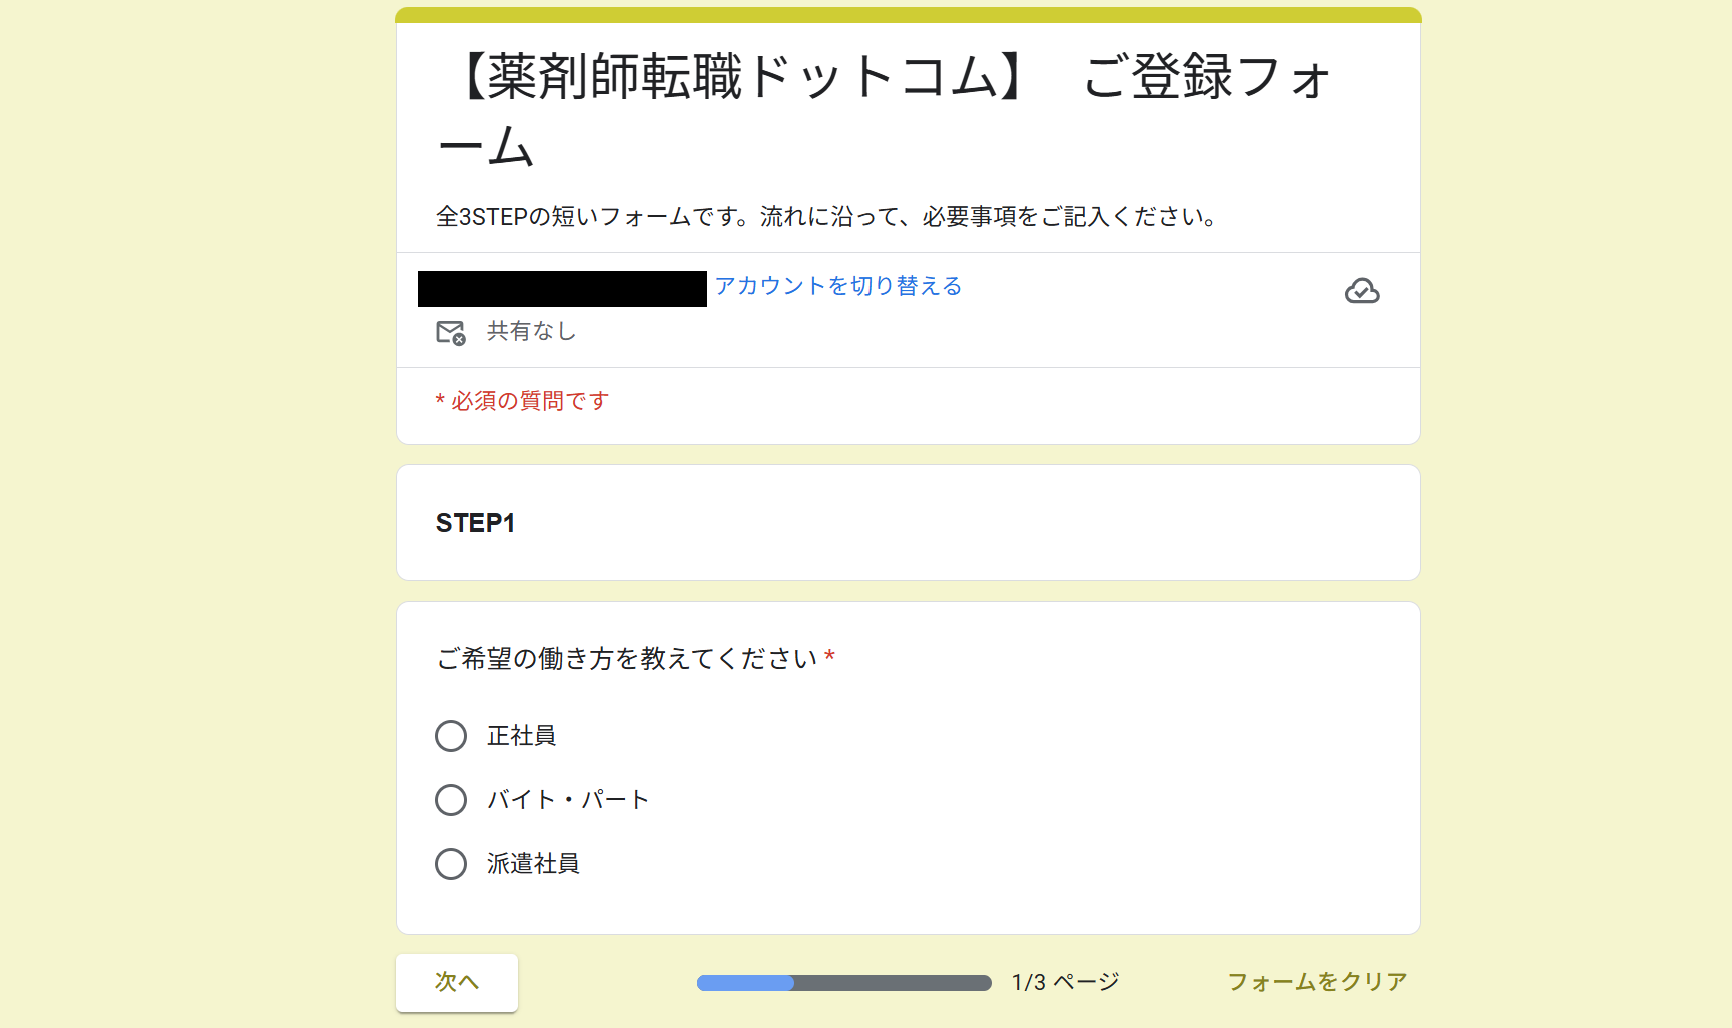Image resolution: width=1732 pixels, height=1028 pixels.
Task: Click the 共有なし label text
Action: pyautogui.click(x=529, y=331)
